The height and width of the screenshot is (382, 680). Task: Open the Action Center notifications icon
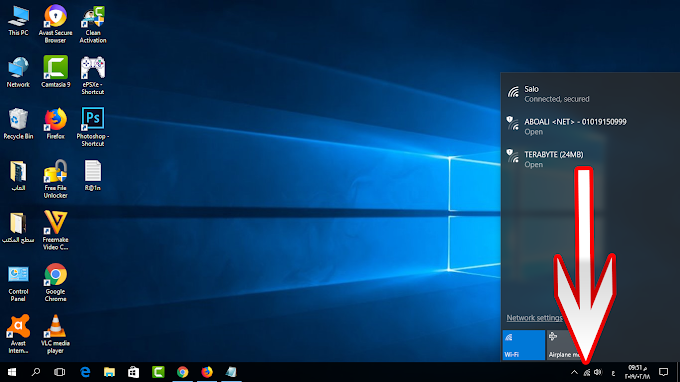664,372
